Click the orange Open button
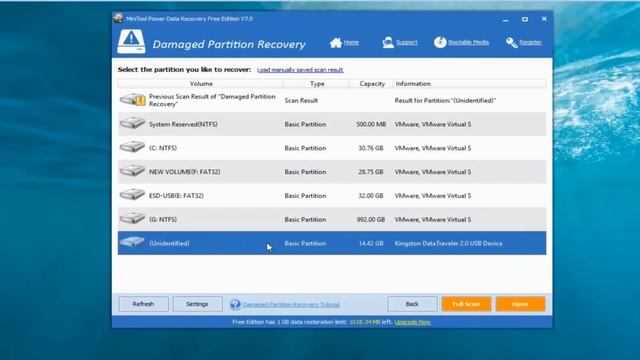Screen dimensions: 640x360 520,304
